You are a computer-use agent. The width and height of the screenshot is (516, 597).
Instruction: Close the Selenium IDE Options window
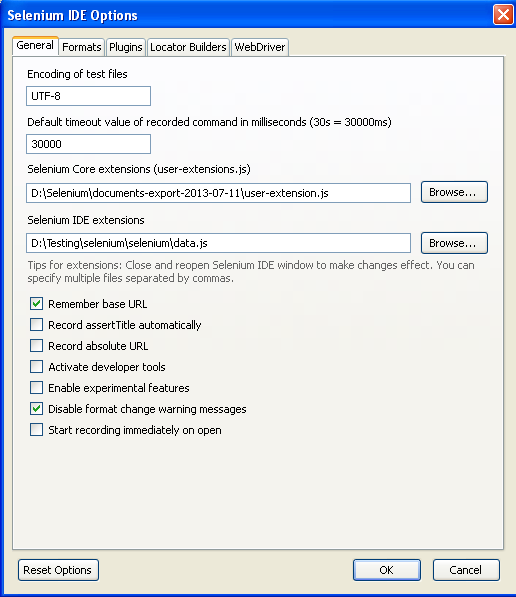click(503, 15)
